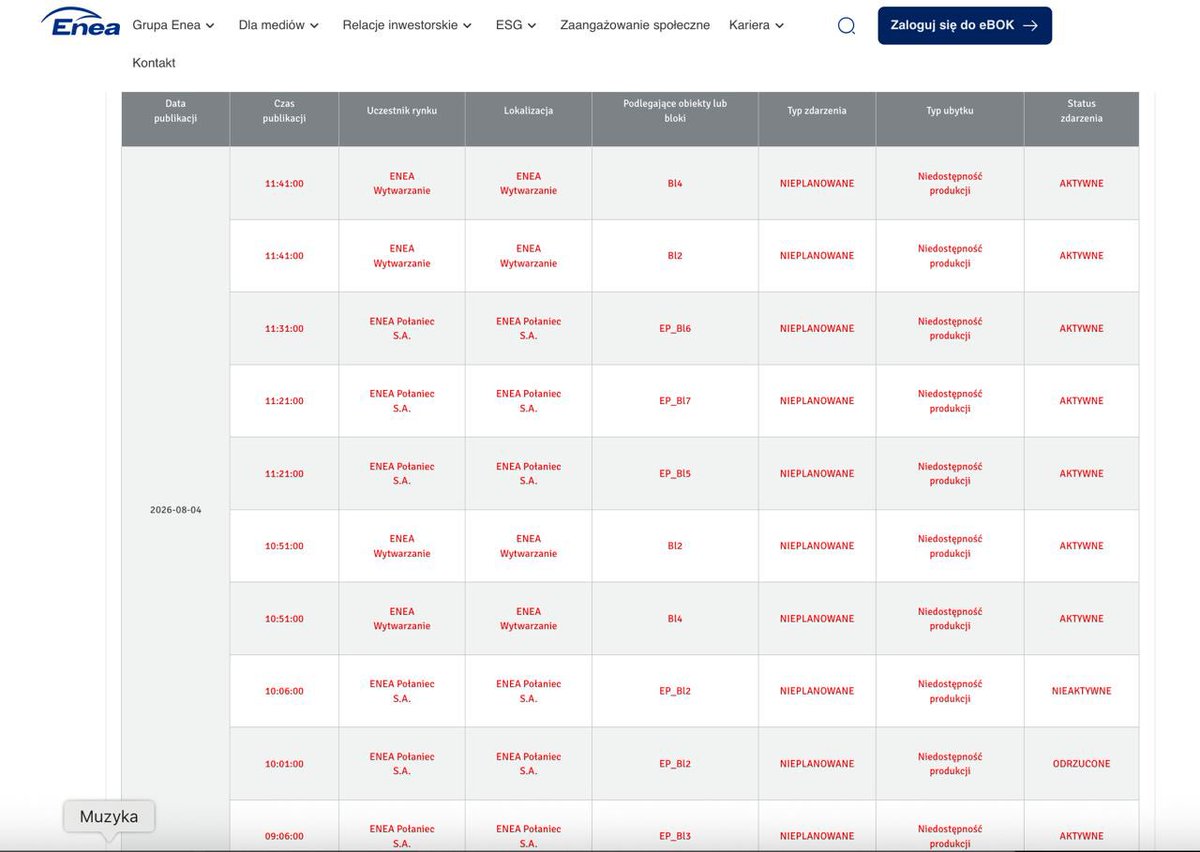Click Niedostępność produkcji in EP_Bl5 row
The height and width of the screenshot is (852, 1200).
pyautogui.click(x=950, y=474)
